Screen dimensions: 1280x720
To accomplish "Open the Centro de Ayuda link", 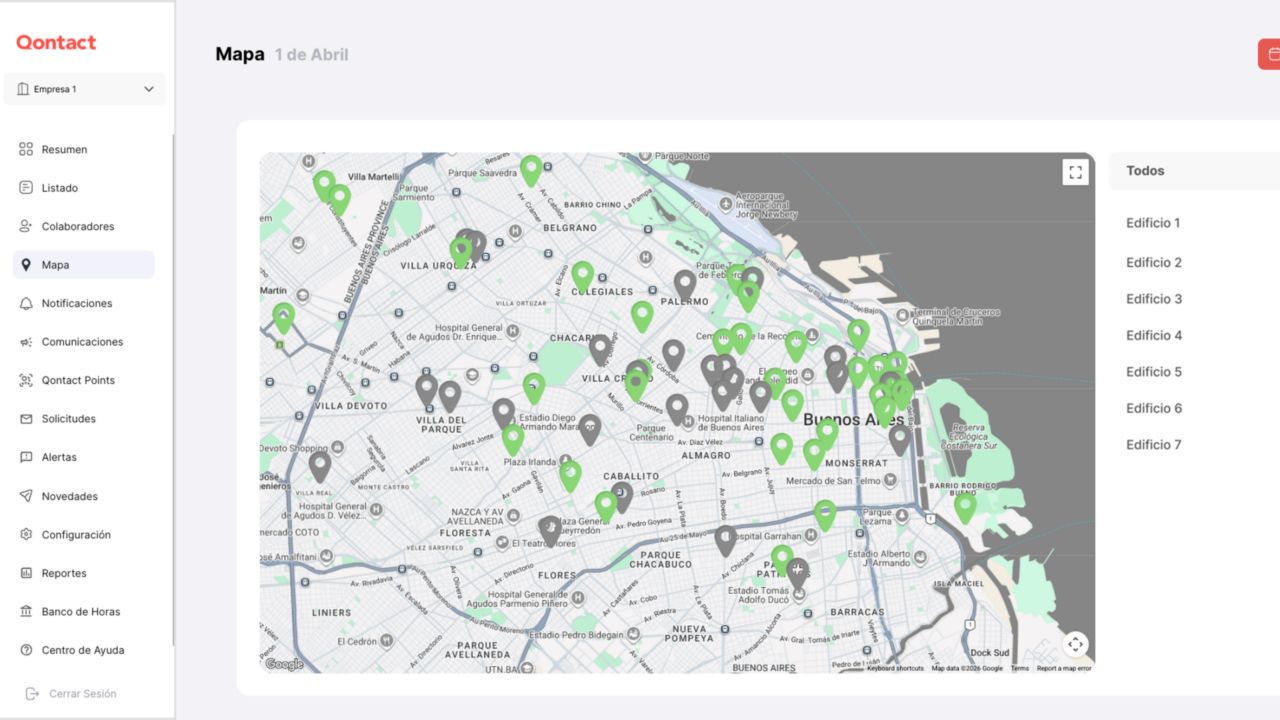I will click(82, 650).
